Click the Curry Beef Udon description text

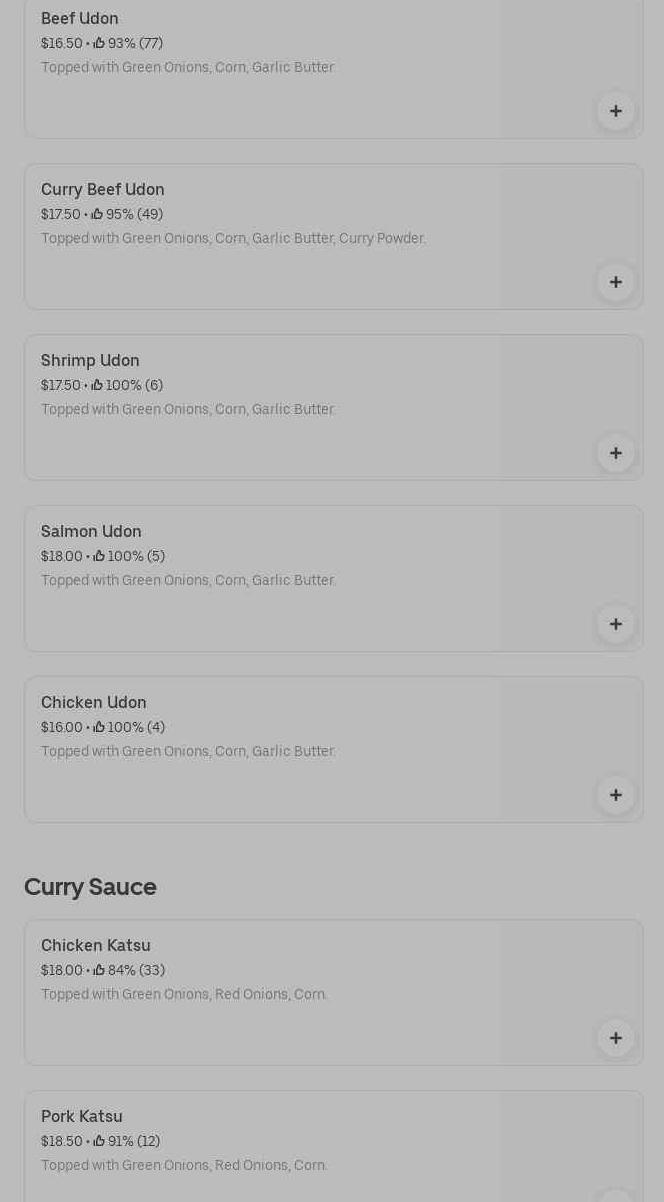click(x=233, y=238)
